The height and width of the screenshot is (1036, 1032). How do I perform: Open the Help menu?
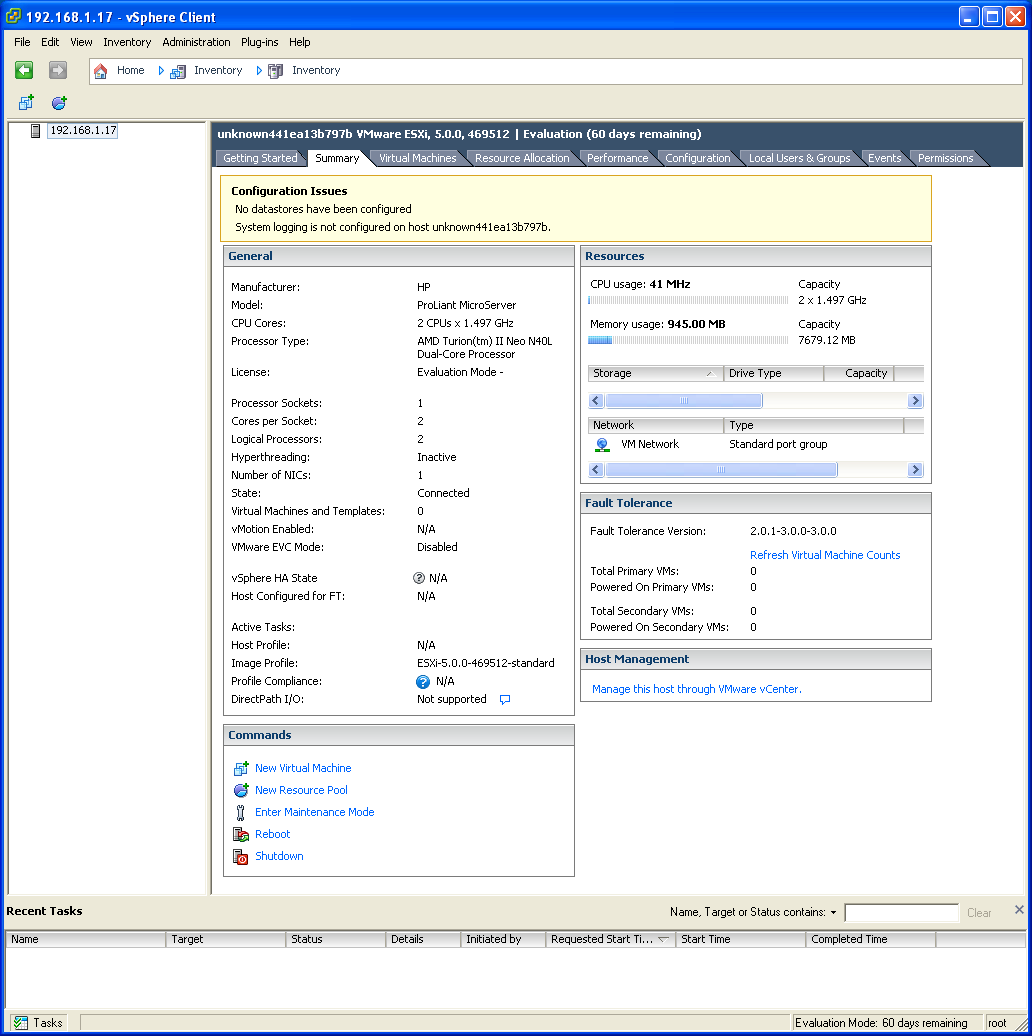point(299,42)
